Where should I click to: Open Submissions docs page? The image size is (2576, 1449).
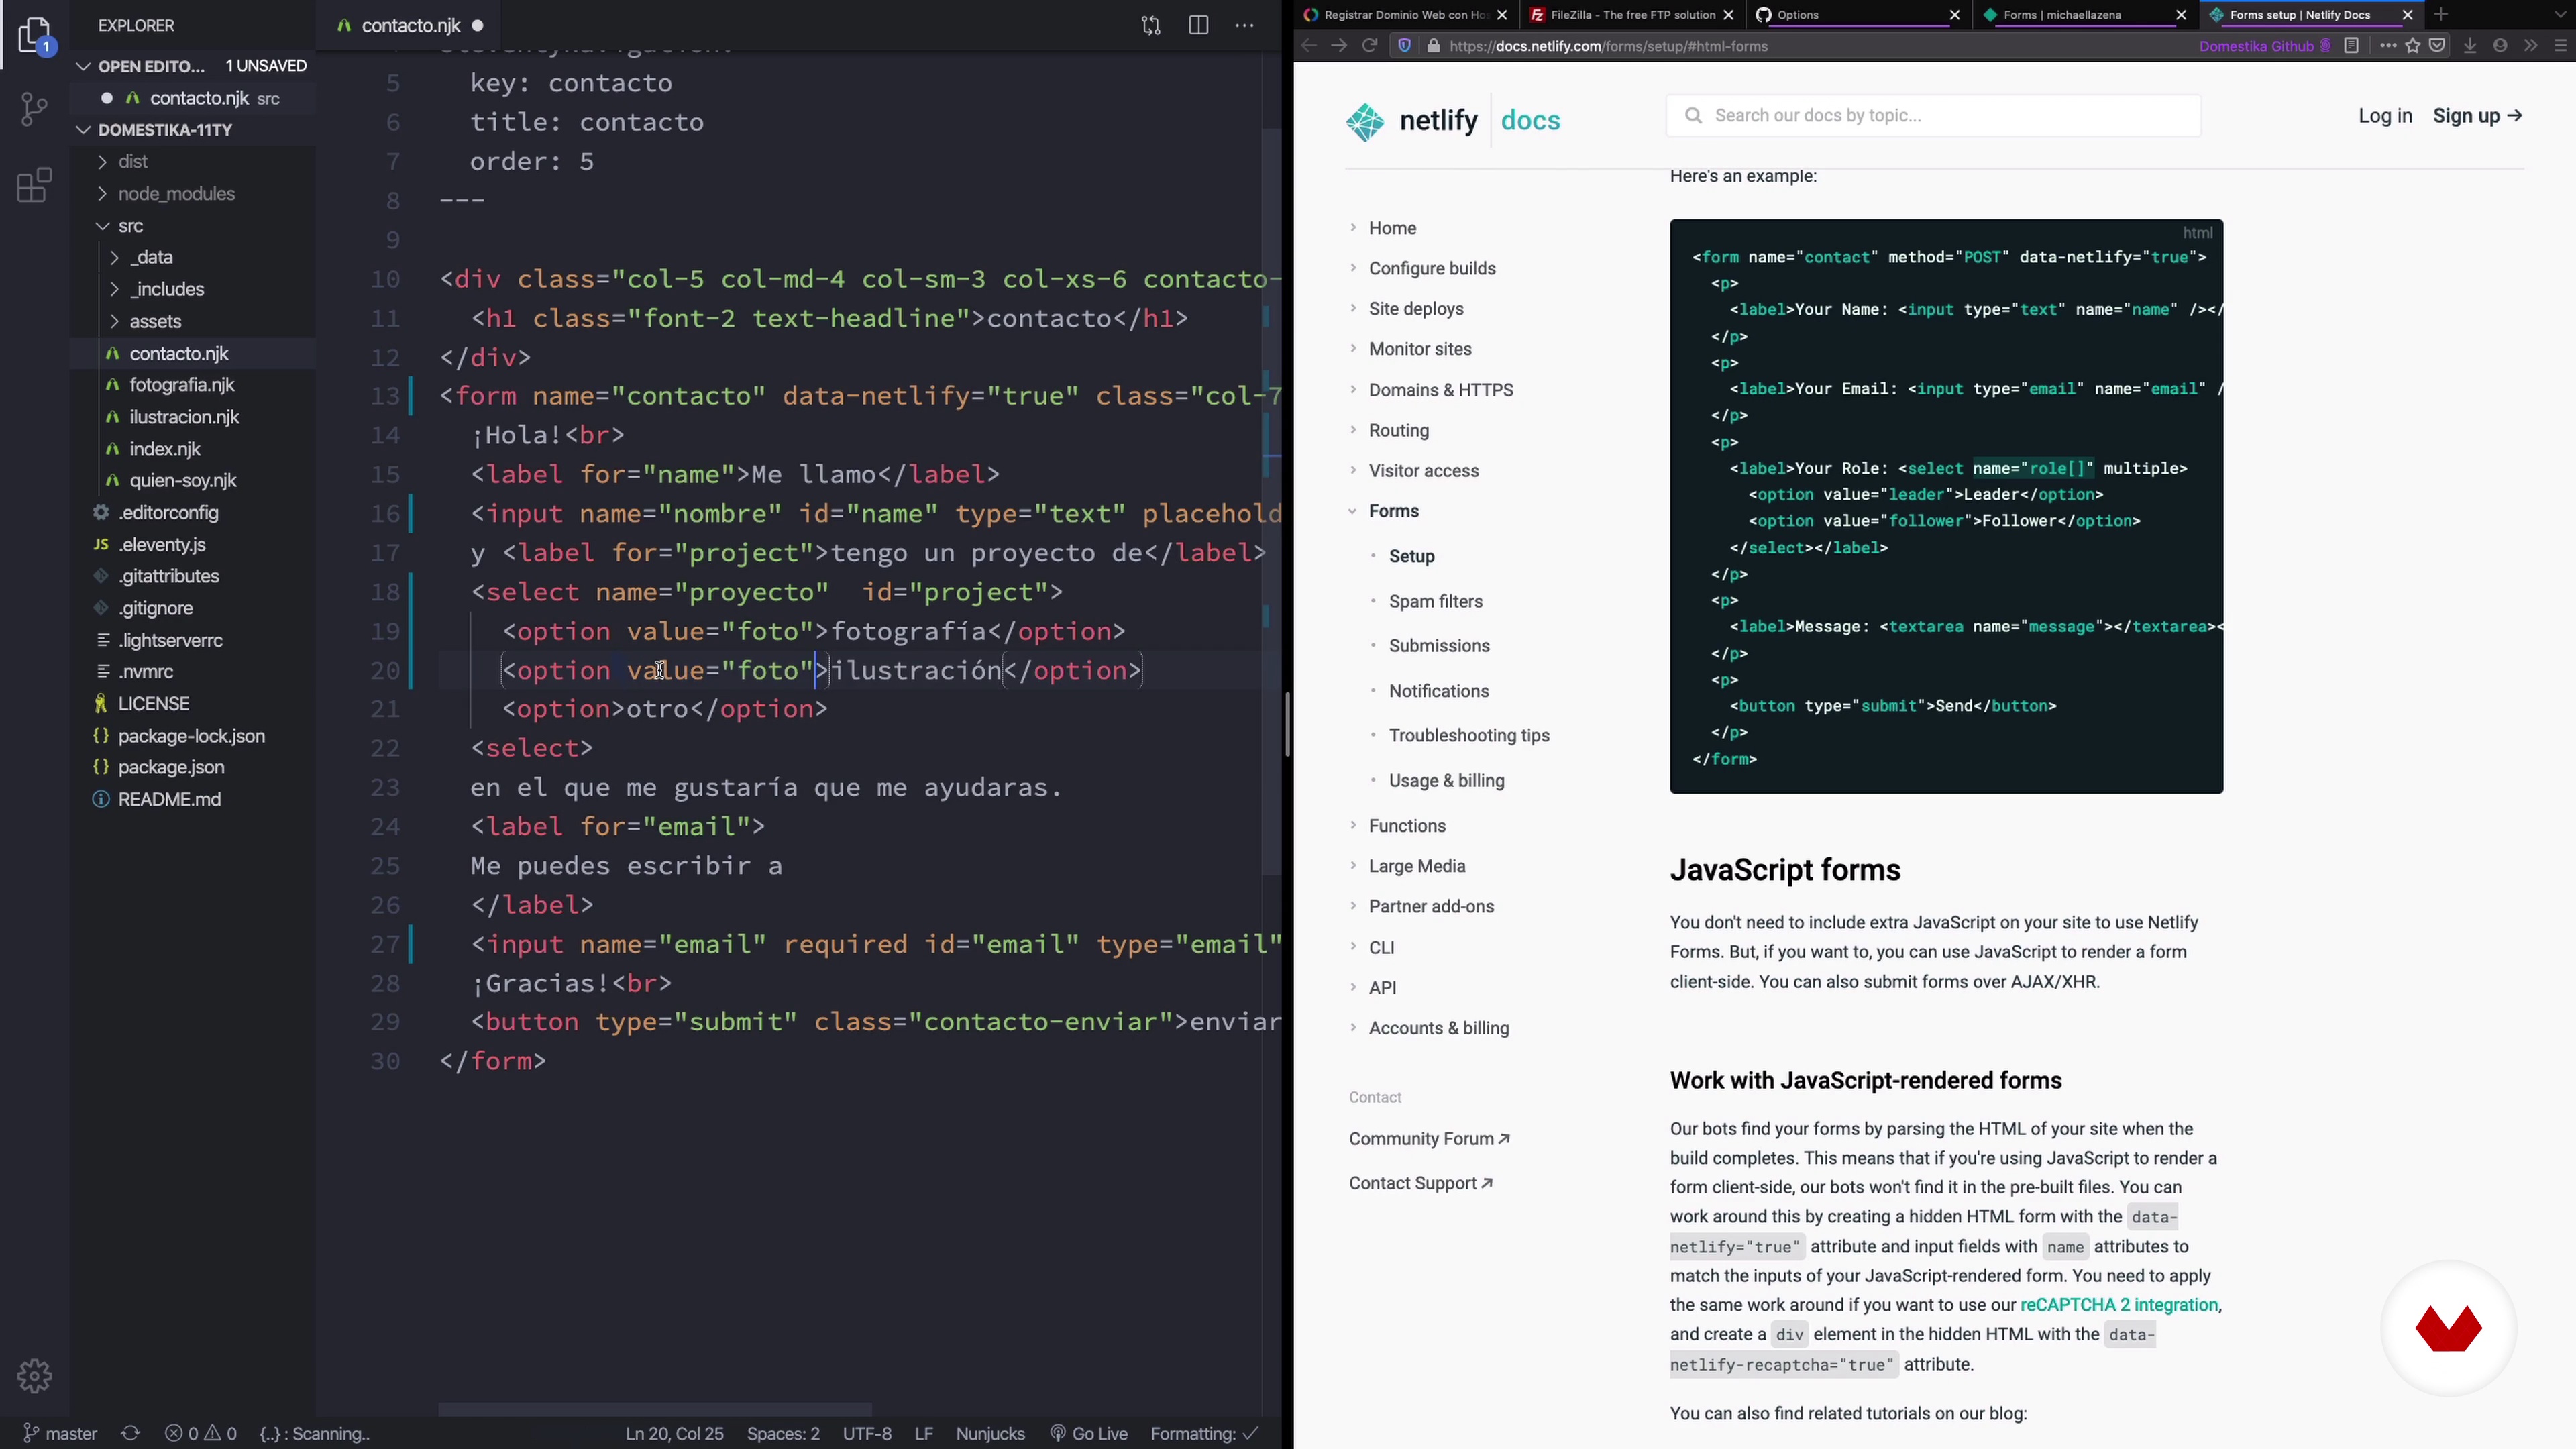point(1439,646)
